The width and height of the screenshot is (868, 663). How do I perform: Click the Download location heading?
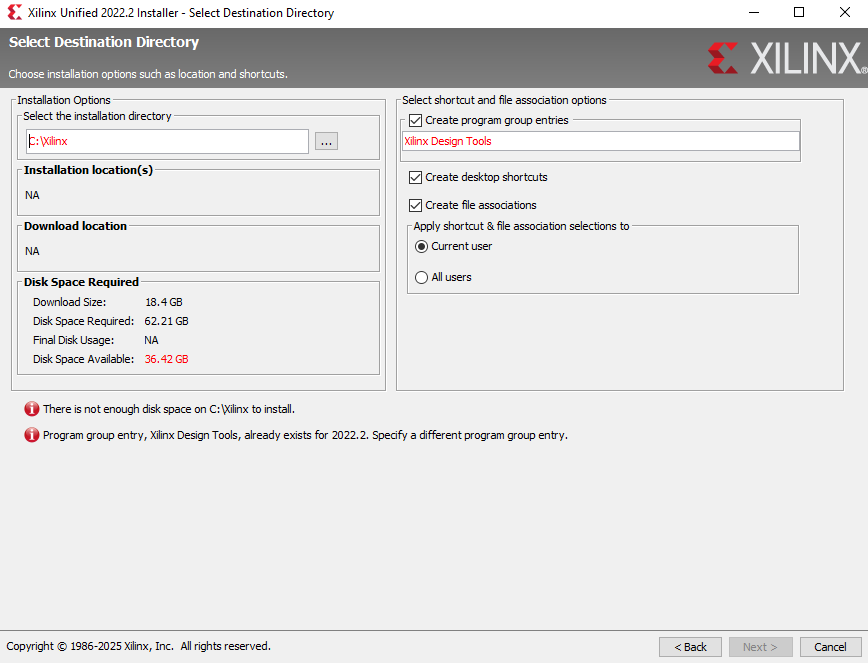pyautogui.click(x=75, y=226)
